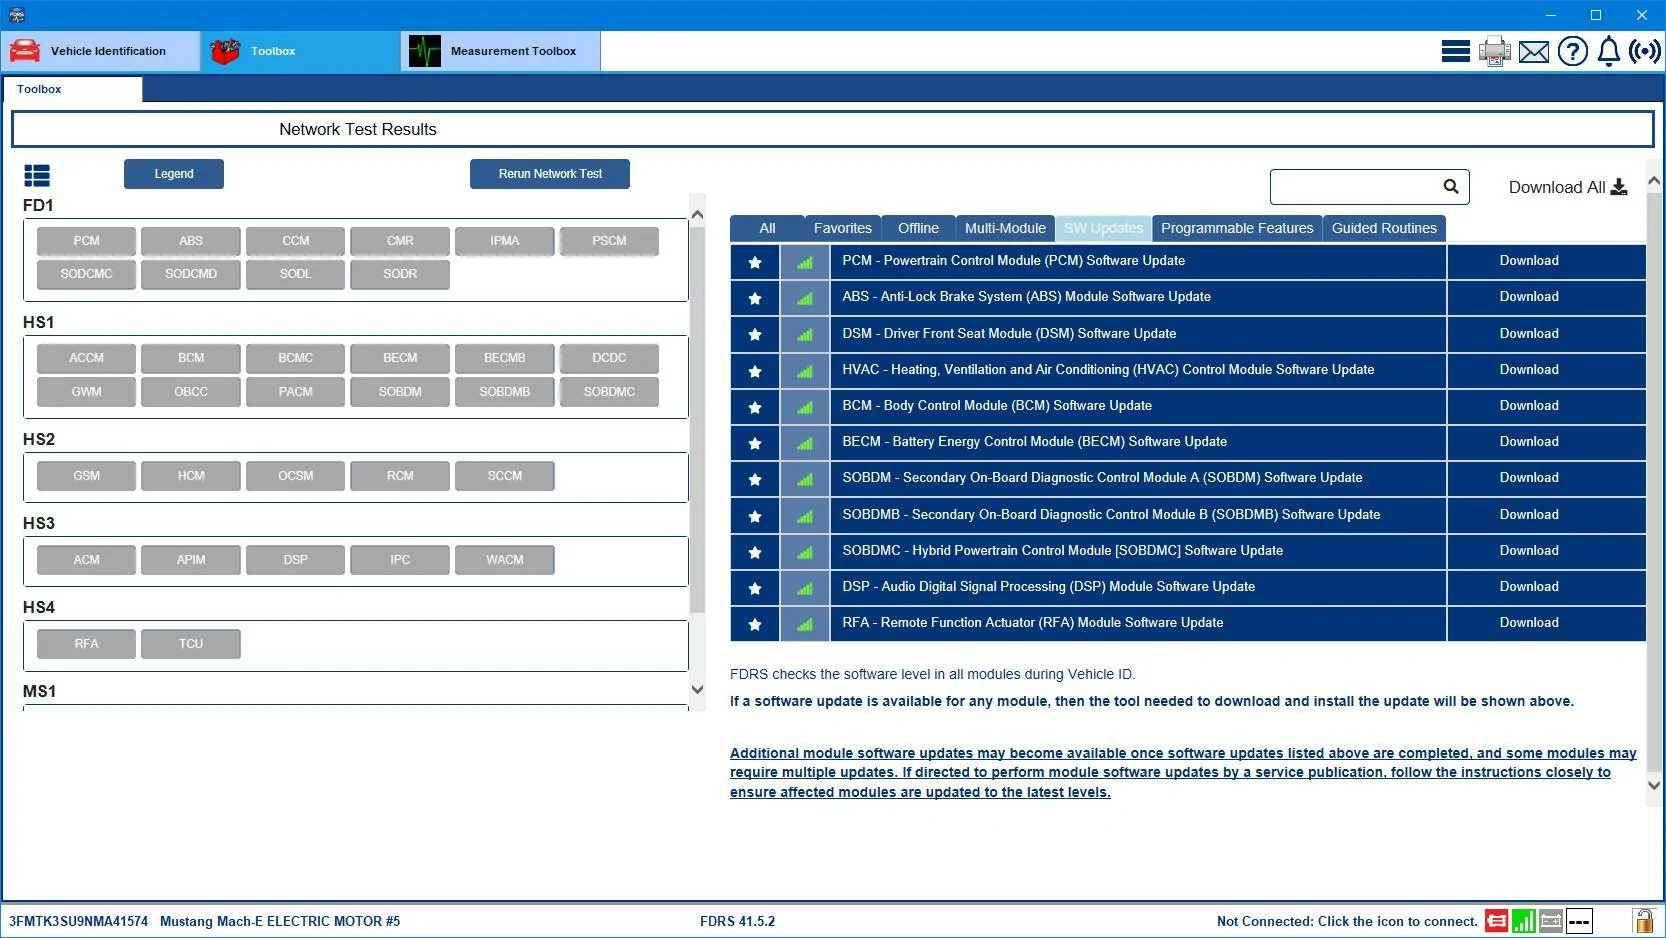Click the signal bars icon in DSM row

point(805,334)
